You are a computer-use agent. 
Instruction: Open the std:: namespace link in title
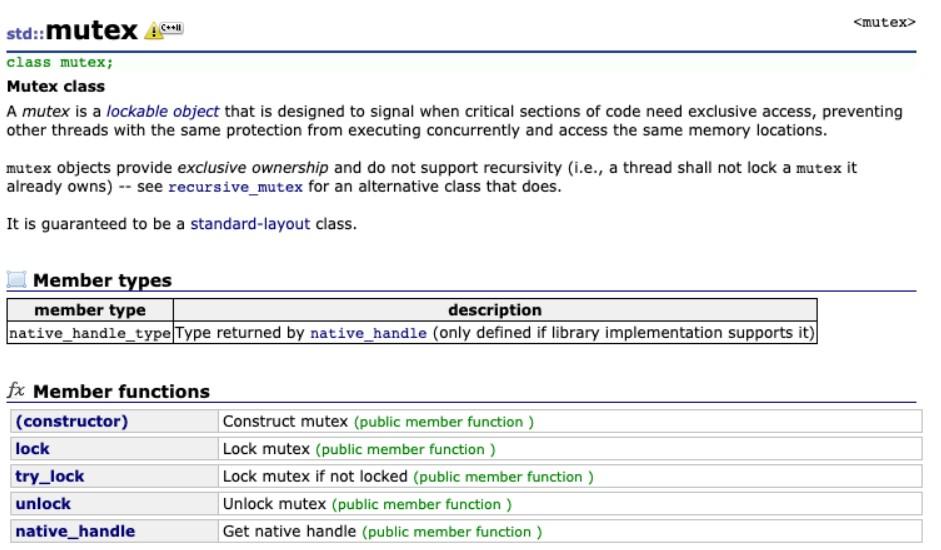[25, 33]
